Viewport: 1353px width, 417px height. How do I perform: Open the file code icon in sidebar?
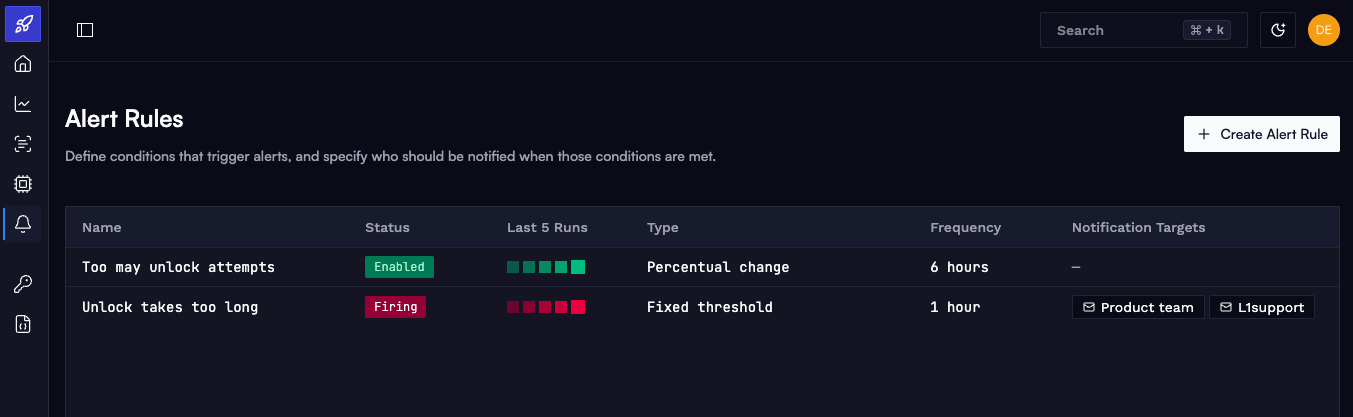pyautogui.click(x=23, y=325)
